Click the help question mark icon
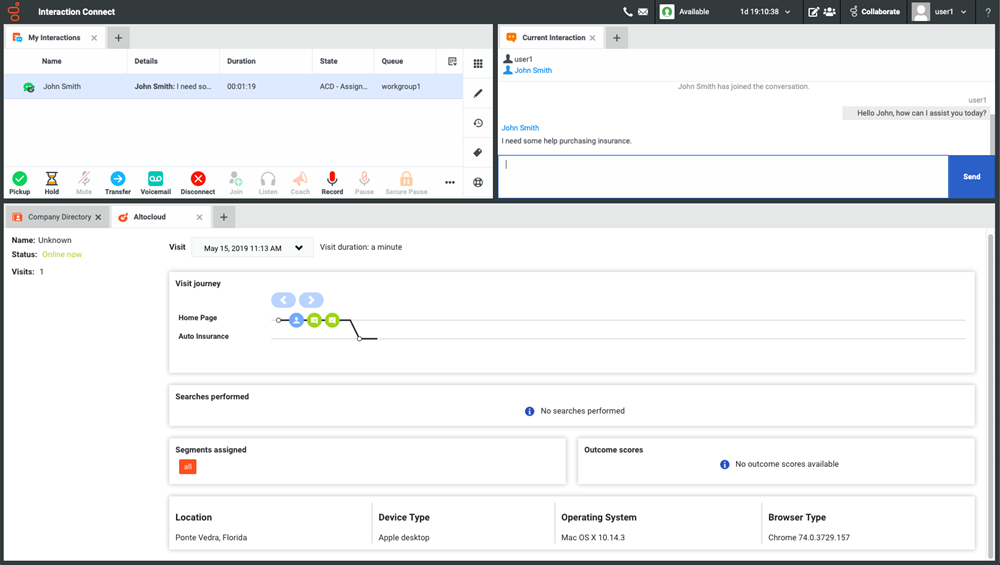Image resolution: width=1000 pixels, height=565 pixels. [x=988, y=12]
